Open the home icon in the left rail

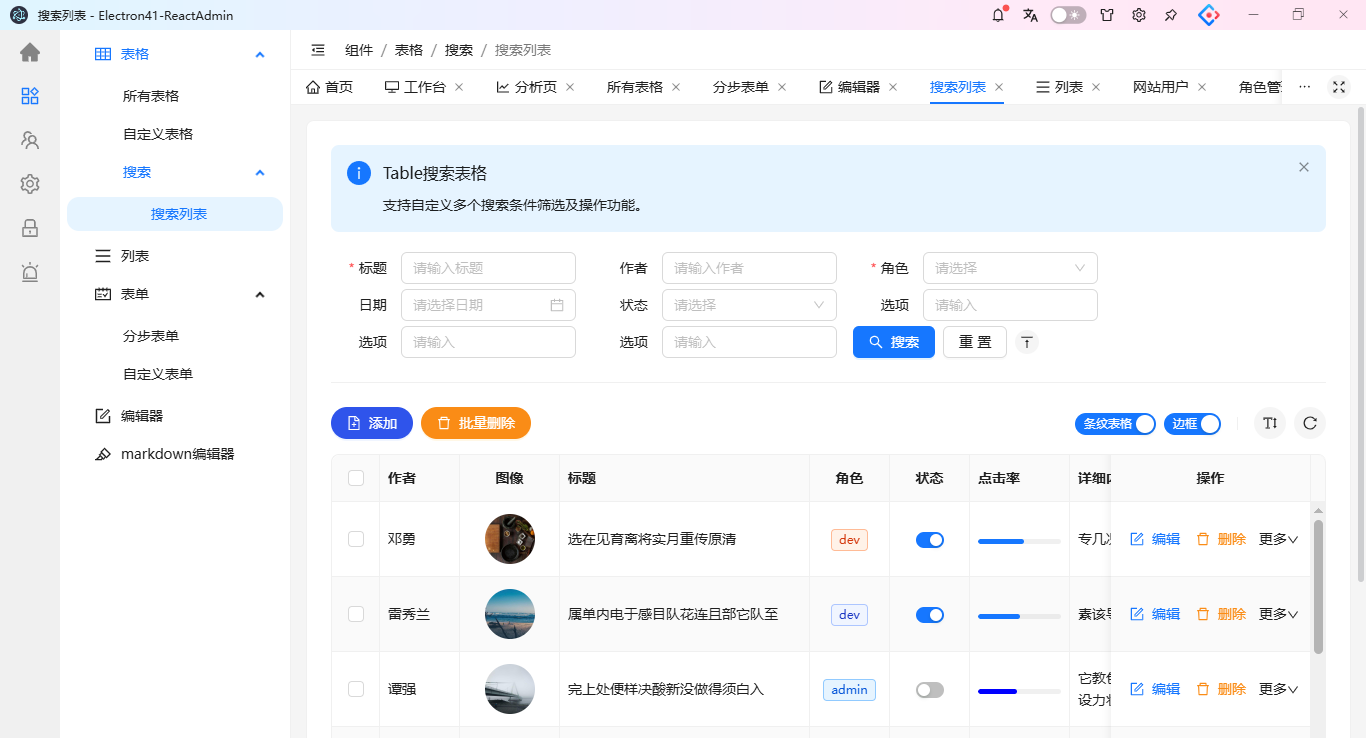pos(30,52)
